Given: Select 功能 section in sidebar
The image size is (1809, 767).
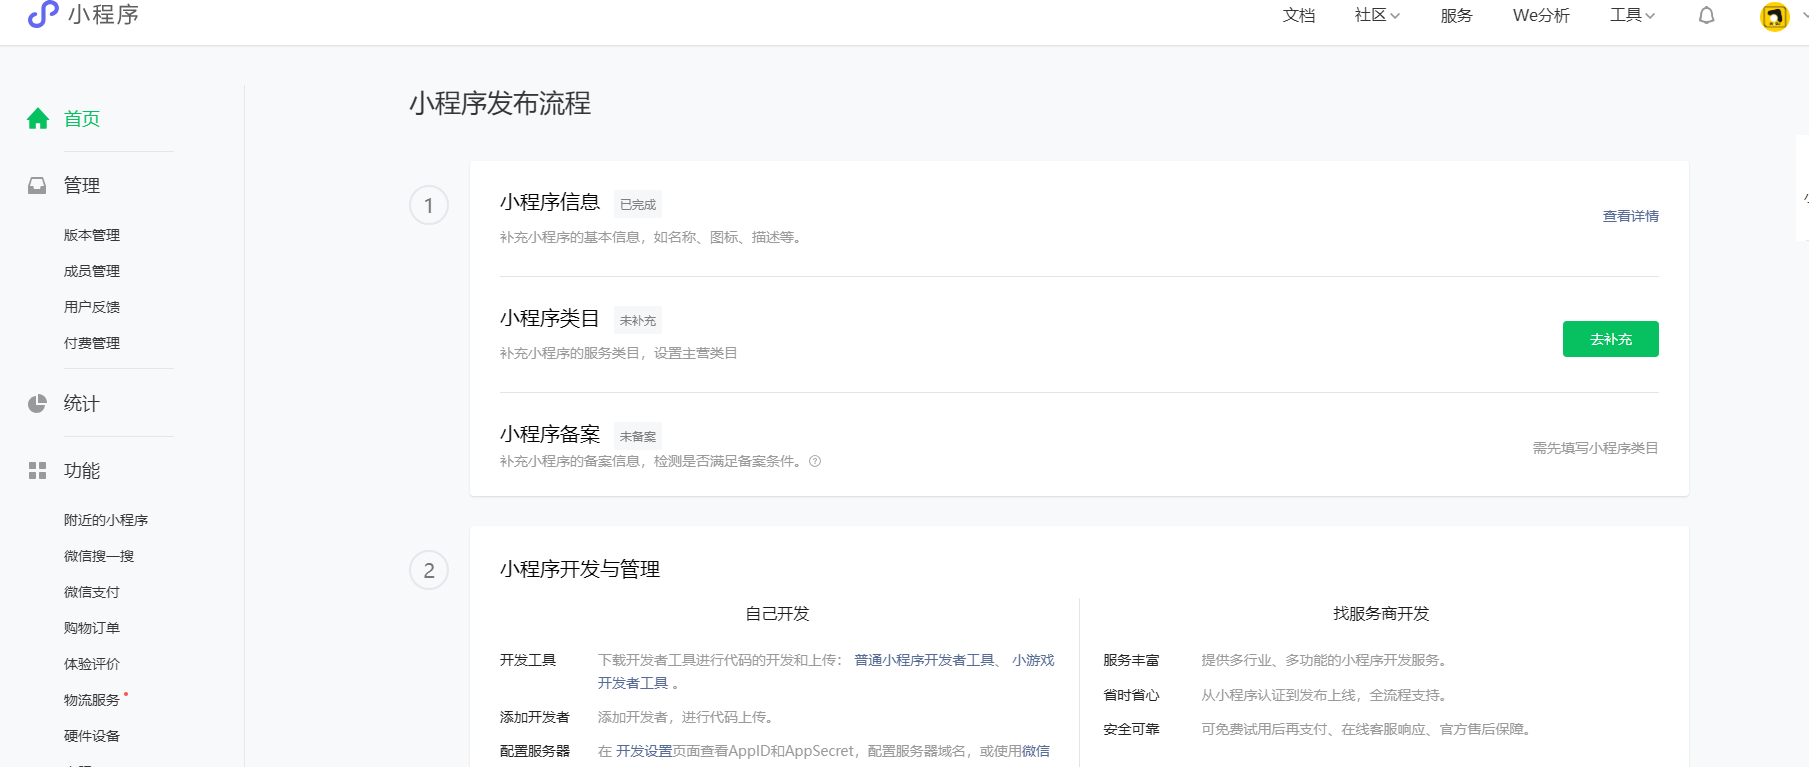Looking at the screenshot, I should pyautogui.click(x=82, y=470).
